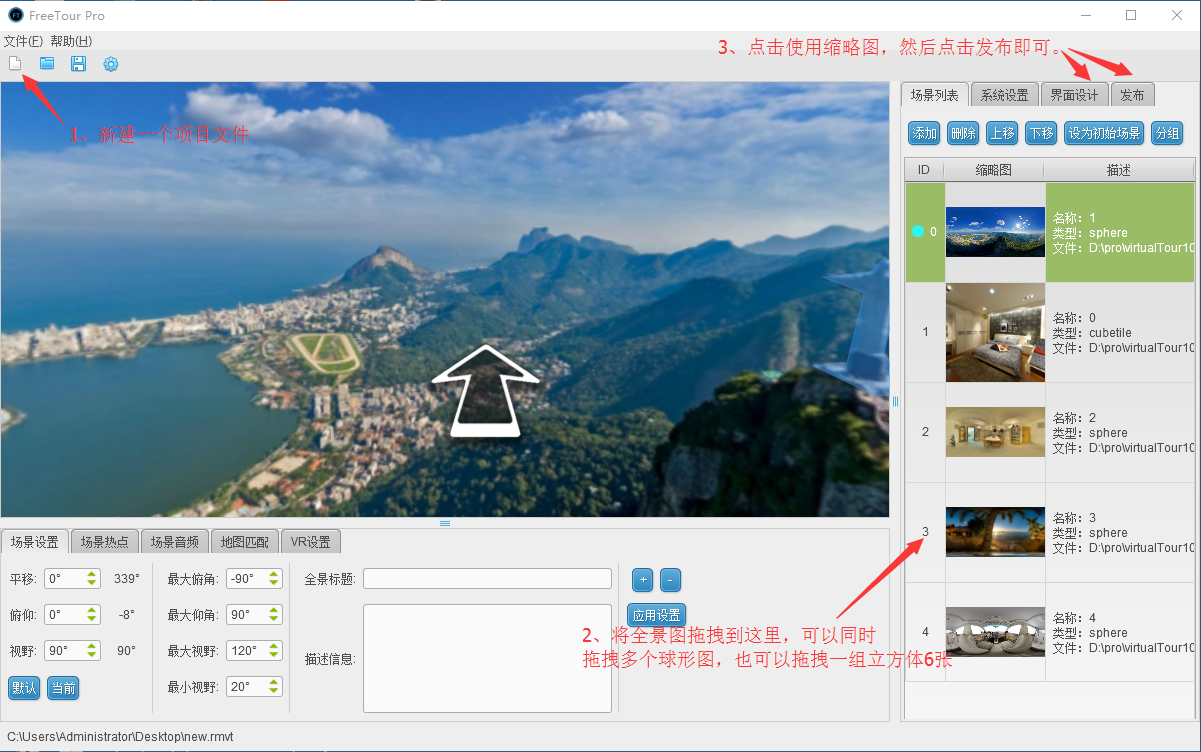The image size is (1201, 752).
Task: Open settings gear icon in toolbar
Action: click(x=111, y=64)
